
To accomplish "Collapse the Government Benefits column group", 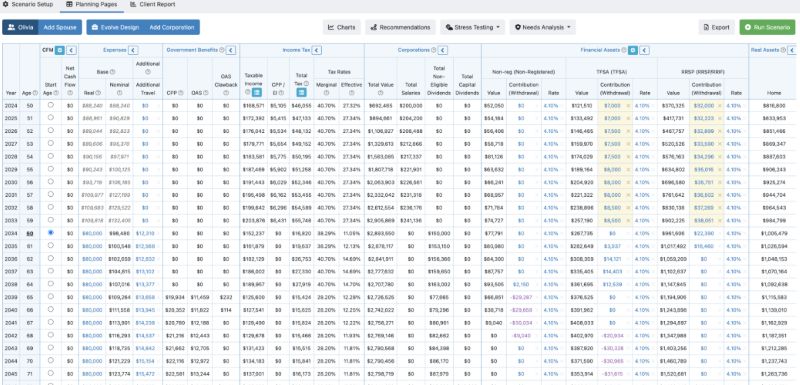I will pos(231,50).
